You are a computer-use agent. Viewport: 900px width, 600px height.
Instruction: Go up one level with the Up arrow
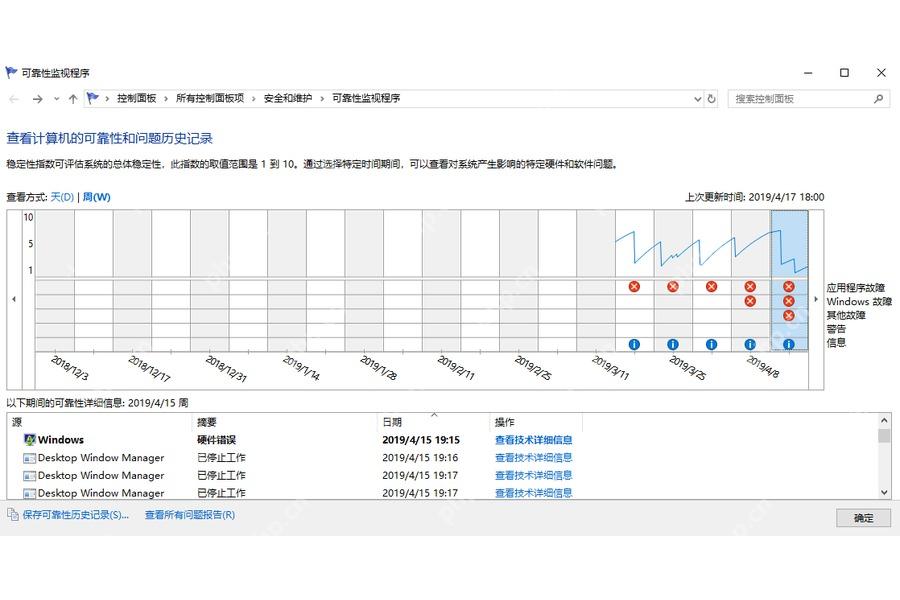73,99
